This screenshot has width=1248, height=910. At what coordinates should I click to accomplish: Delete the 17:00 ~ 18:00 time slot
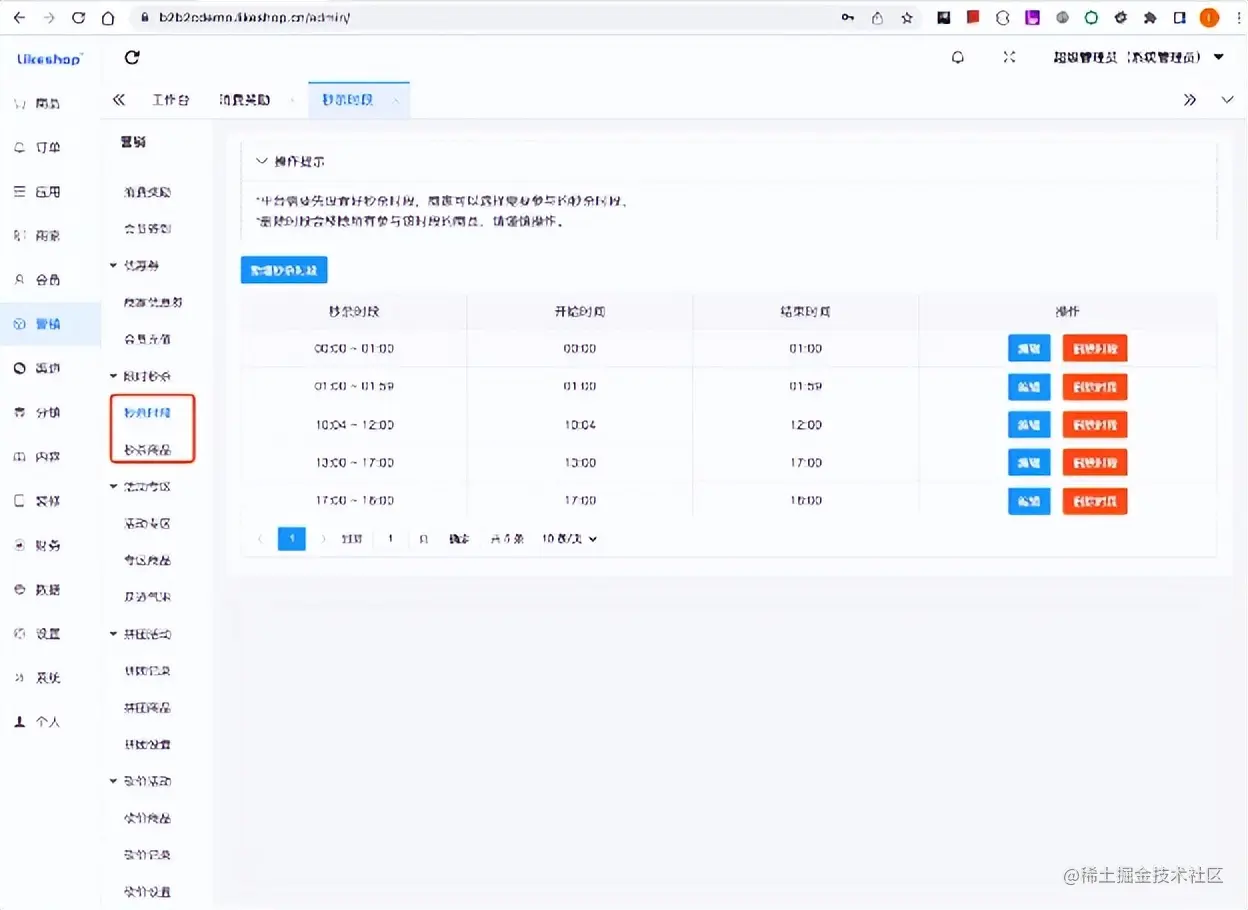pyautogui.click(x=1095, y=501)
